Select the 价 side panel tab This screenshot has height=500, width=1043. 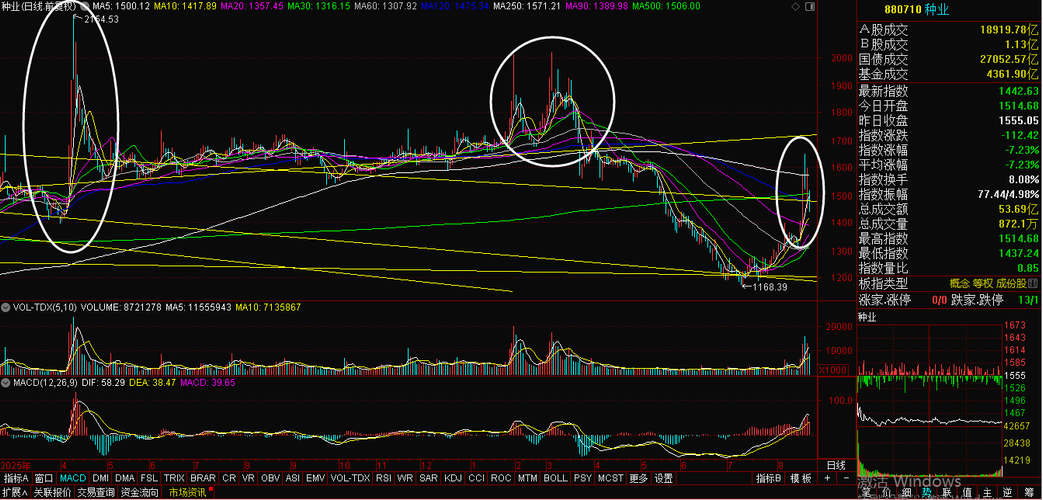click(x=886, y=493)
